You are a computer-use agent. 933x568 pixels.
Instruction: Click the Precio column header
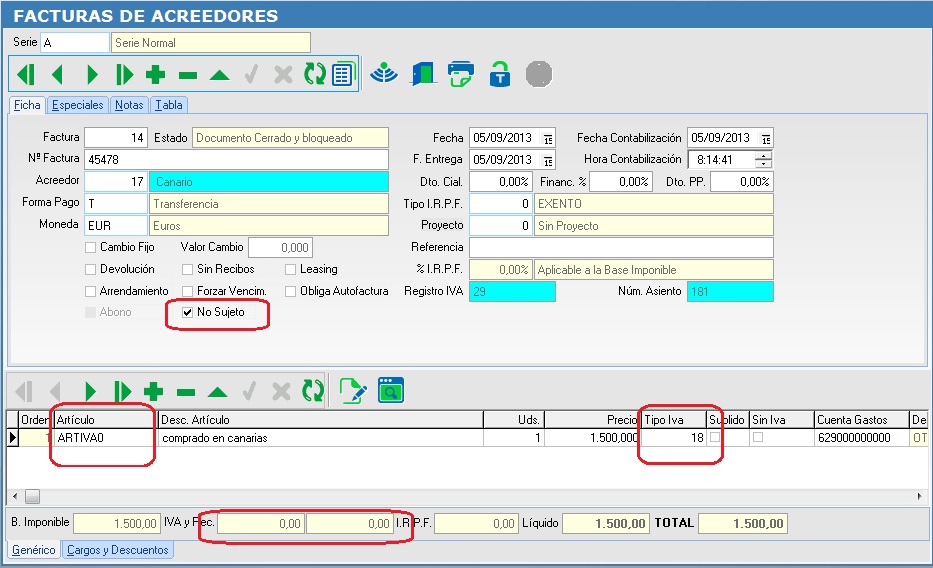[x=592, y=420]
